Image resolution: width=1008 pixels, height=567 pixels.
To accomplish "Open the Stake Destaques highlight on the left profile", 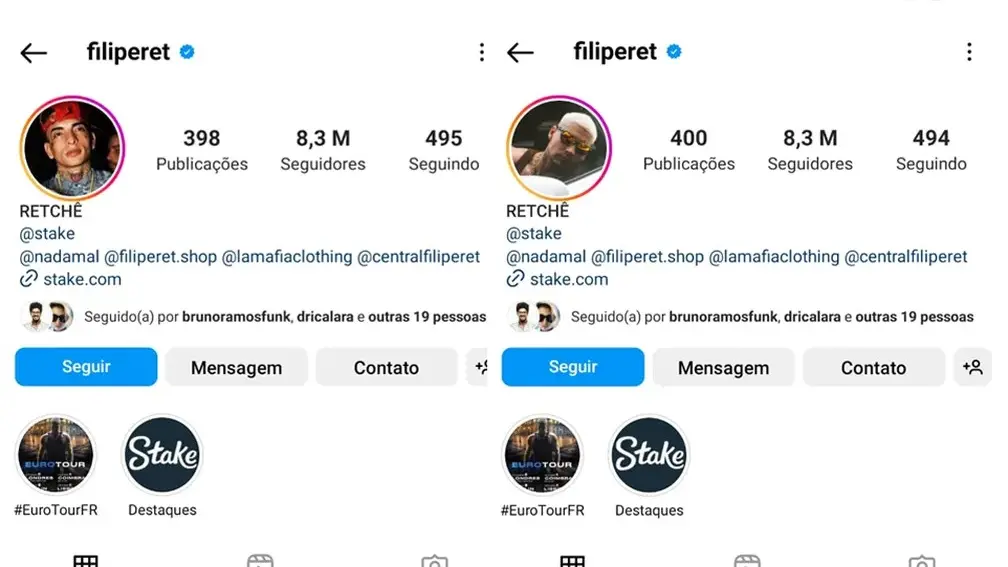I will [162, 454].
